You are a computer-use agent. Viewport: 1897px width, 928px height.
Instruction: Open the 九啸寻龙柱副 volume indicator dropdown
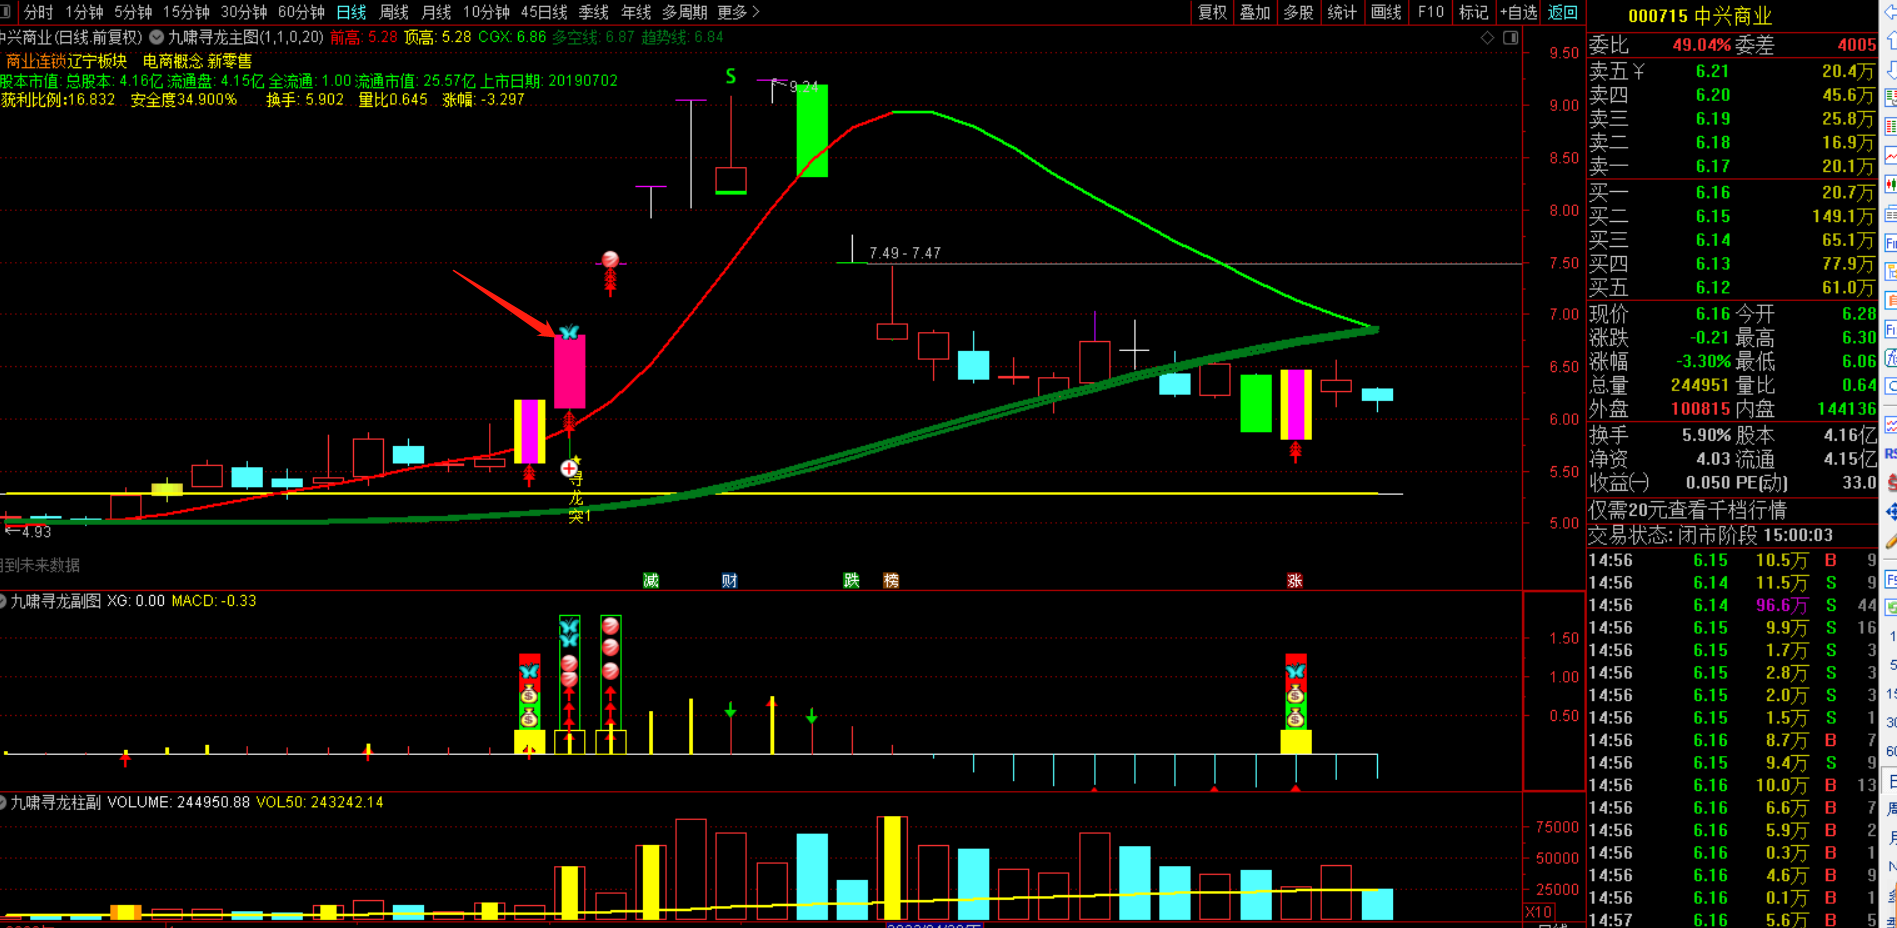click(3, 802)
